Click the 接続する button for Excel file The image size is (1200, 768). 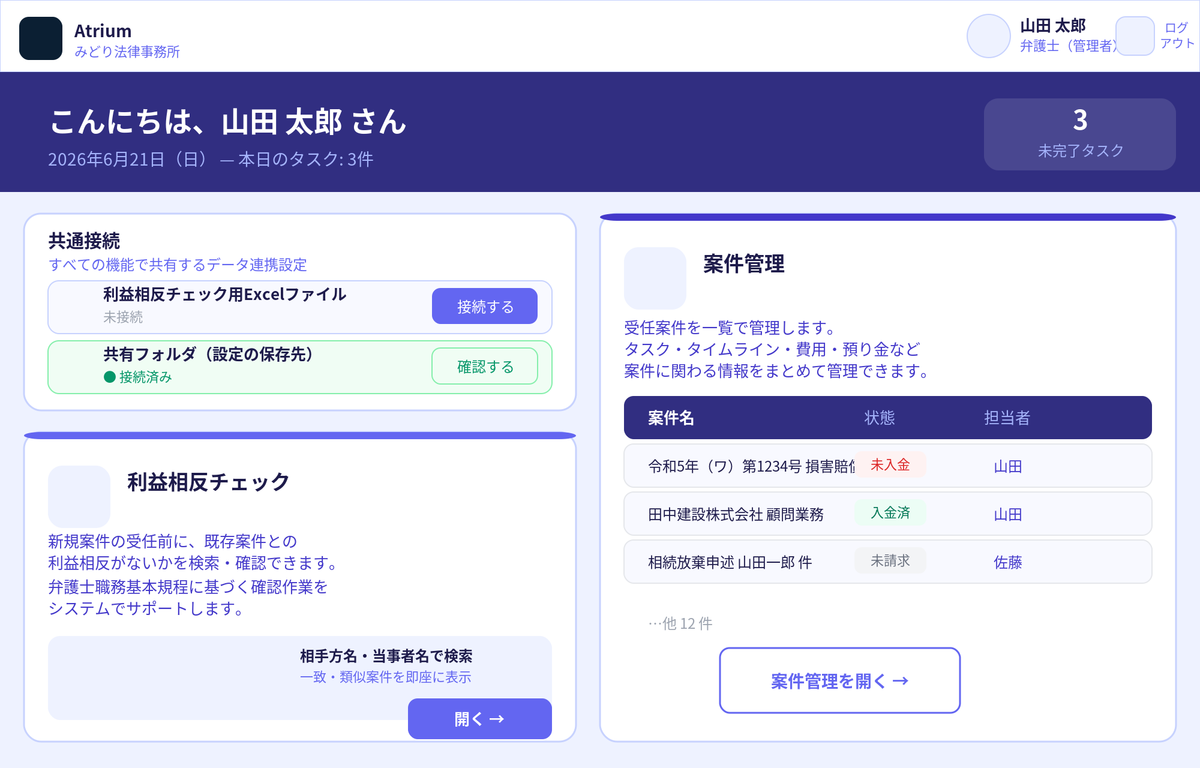pos(485,306)
